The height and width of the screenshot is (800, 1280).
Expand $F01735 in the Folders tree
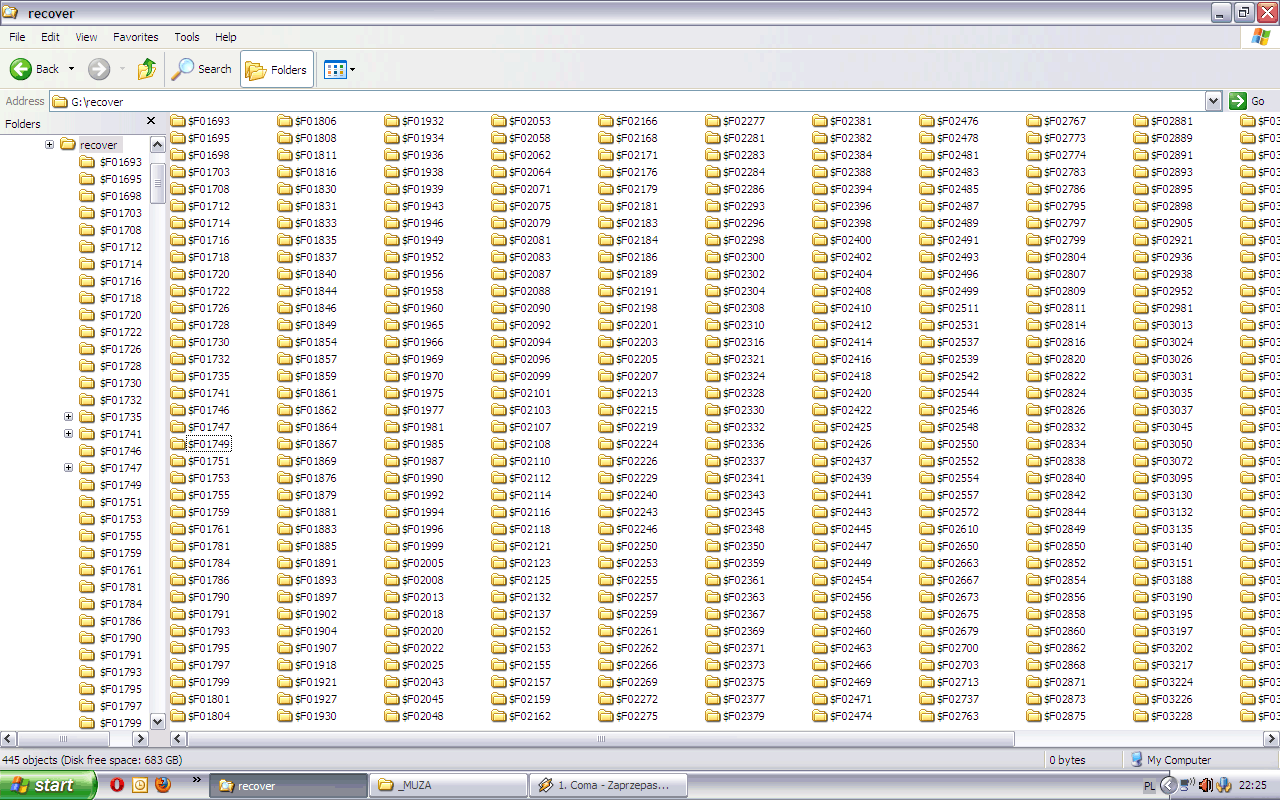[69, 417]
